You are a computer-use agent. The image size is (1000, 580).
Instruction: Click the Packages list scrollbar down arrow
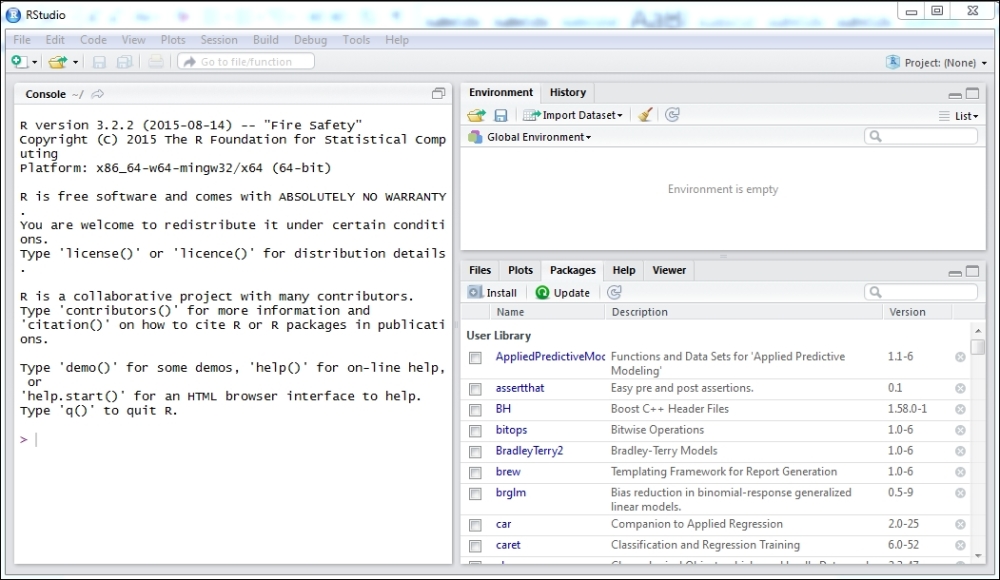[x=978, y=557]
